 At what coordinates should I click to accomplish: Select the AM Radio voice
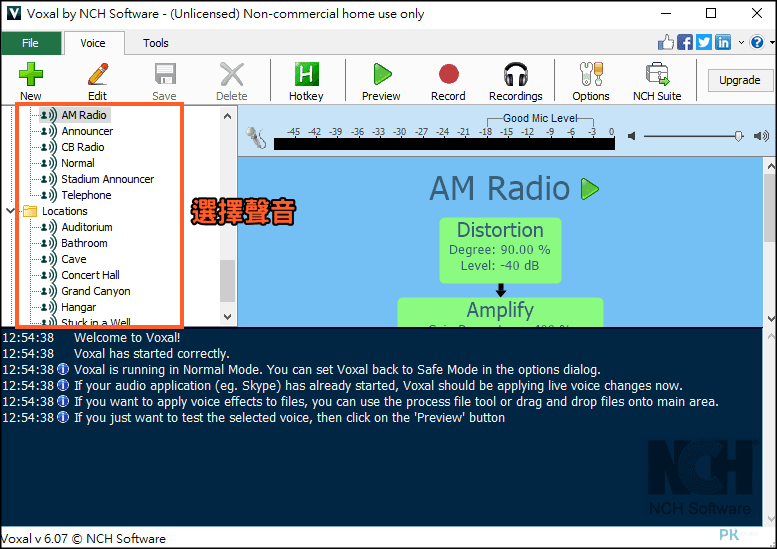[x=83, y=115]
